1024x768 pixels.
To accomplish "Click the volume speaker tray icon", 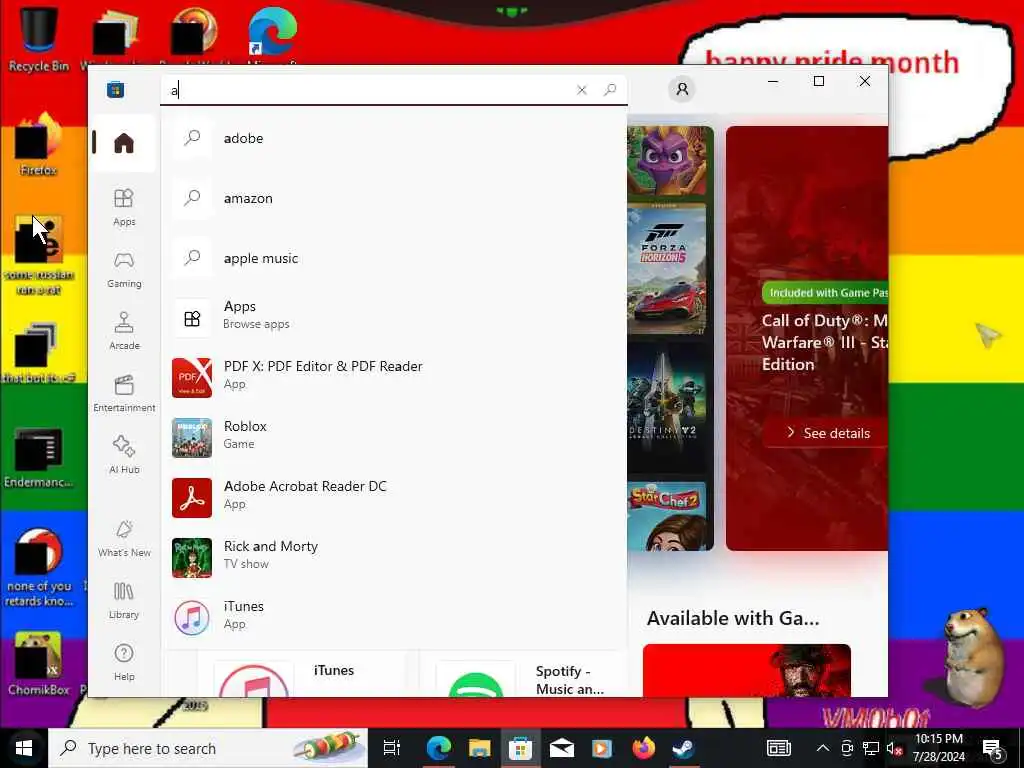I will pos(894,748).
